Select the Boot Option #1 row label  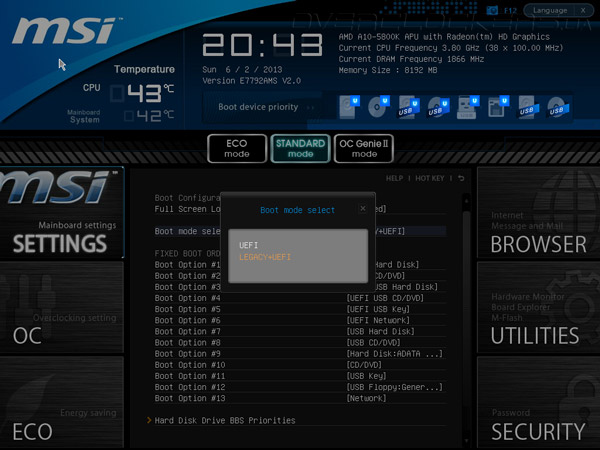188,265
